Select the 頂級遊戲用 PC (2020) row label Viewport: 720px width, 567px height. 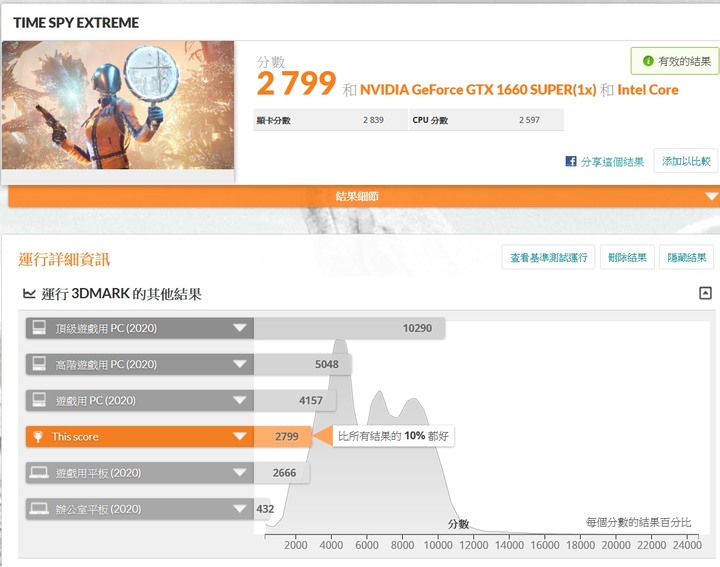click(x=106, y=328)
